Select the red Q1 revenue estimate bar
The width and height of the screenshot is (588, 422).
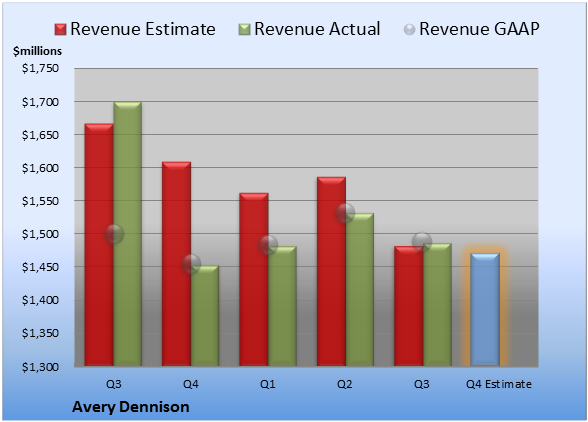[254, 279]
